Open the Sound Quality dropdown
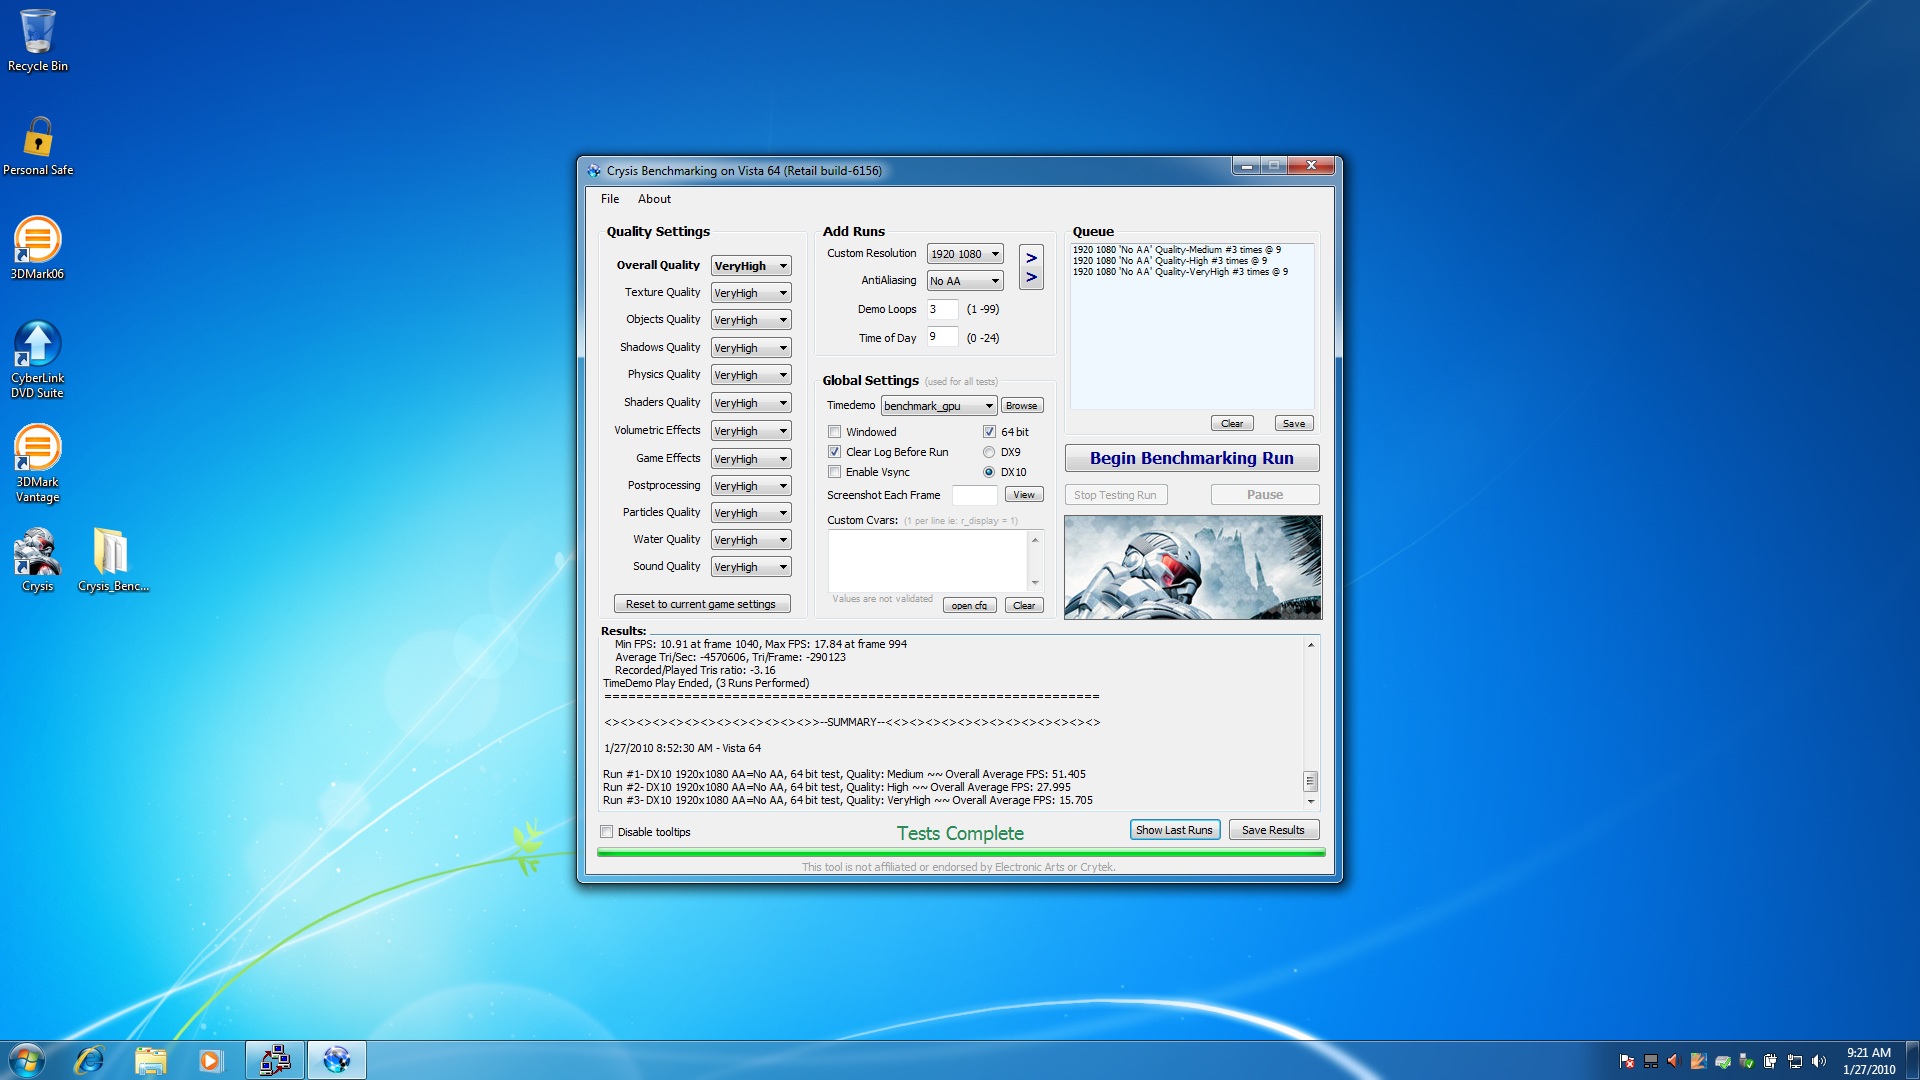This screenshot has width=1920, height=1080. [751, 567]
